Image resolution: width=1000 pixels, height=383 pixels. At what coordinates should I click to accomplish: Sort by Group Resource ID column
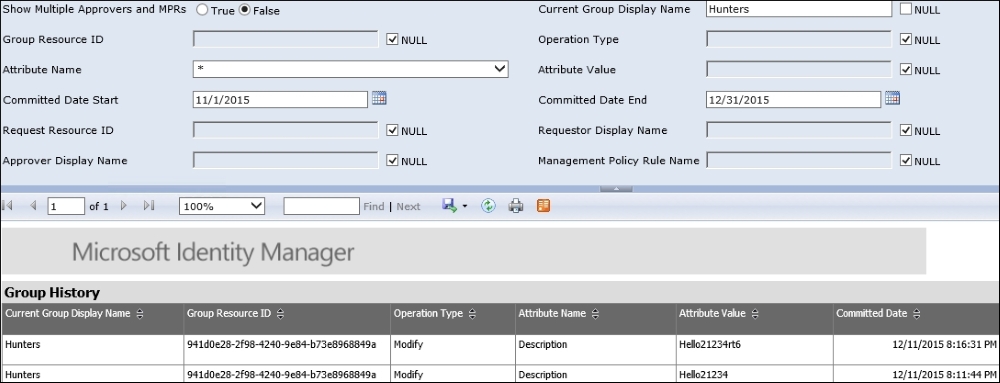[280, 314]
